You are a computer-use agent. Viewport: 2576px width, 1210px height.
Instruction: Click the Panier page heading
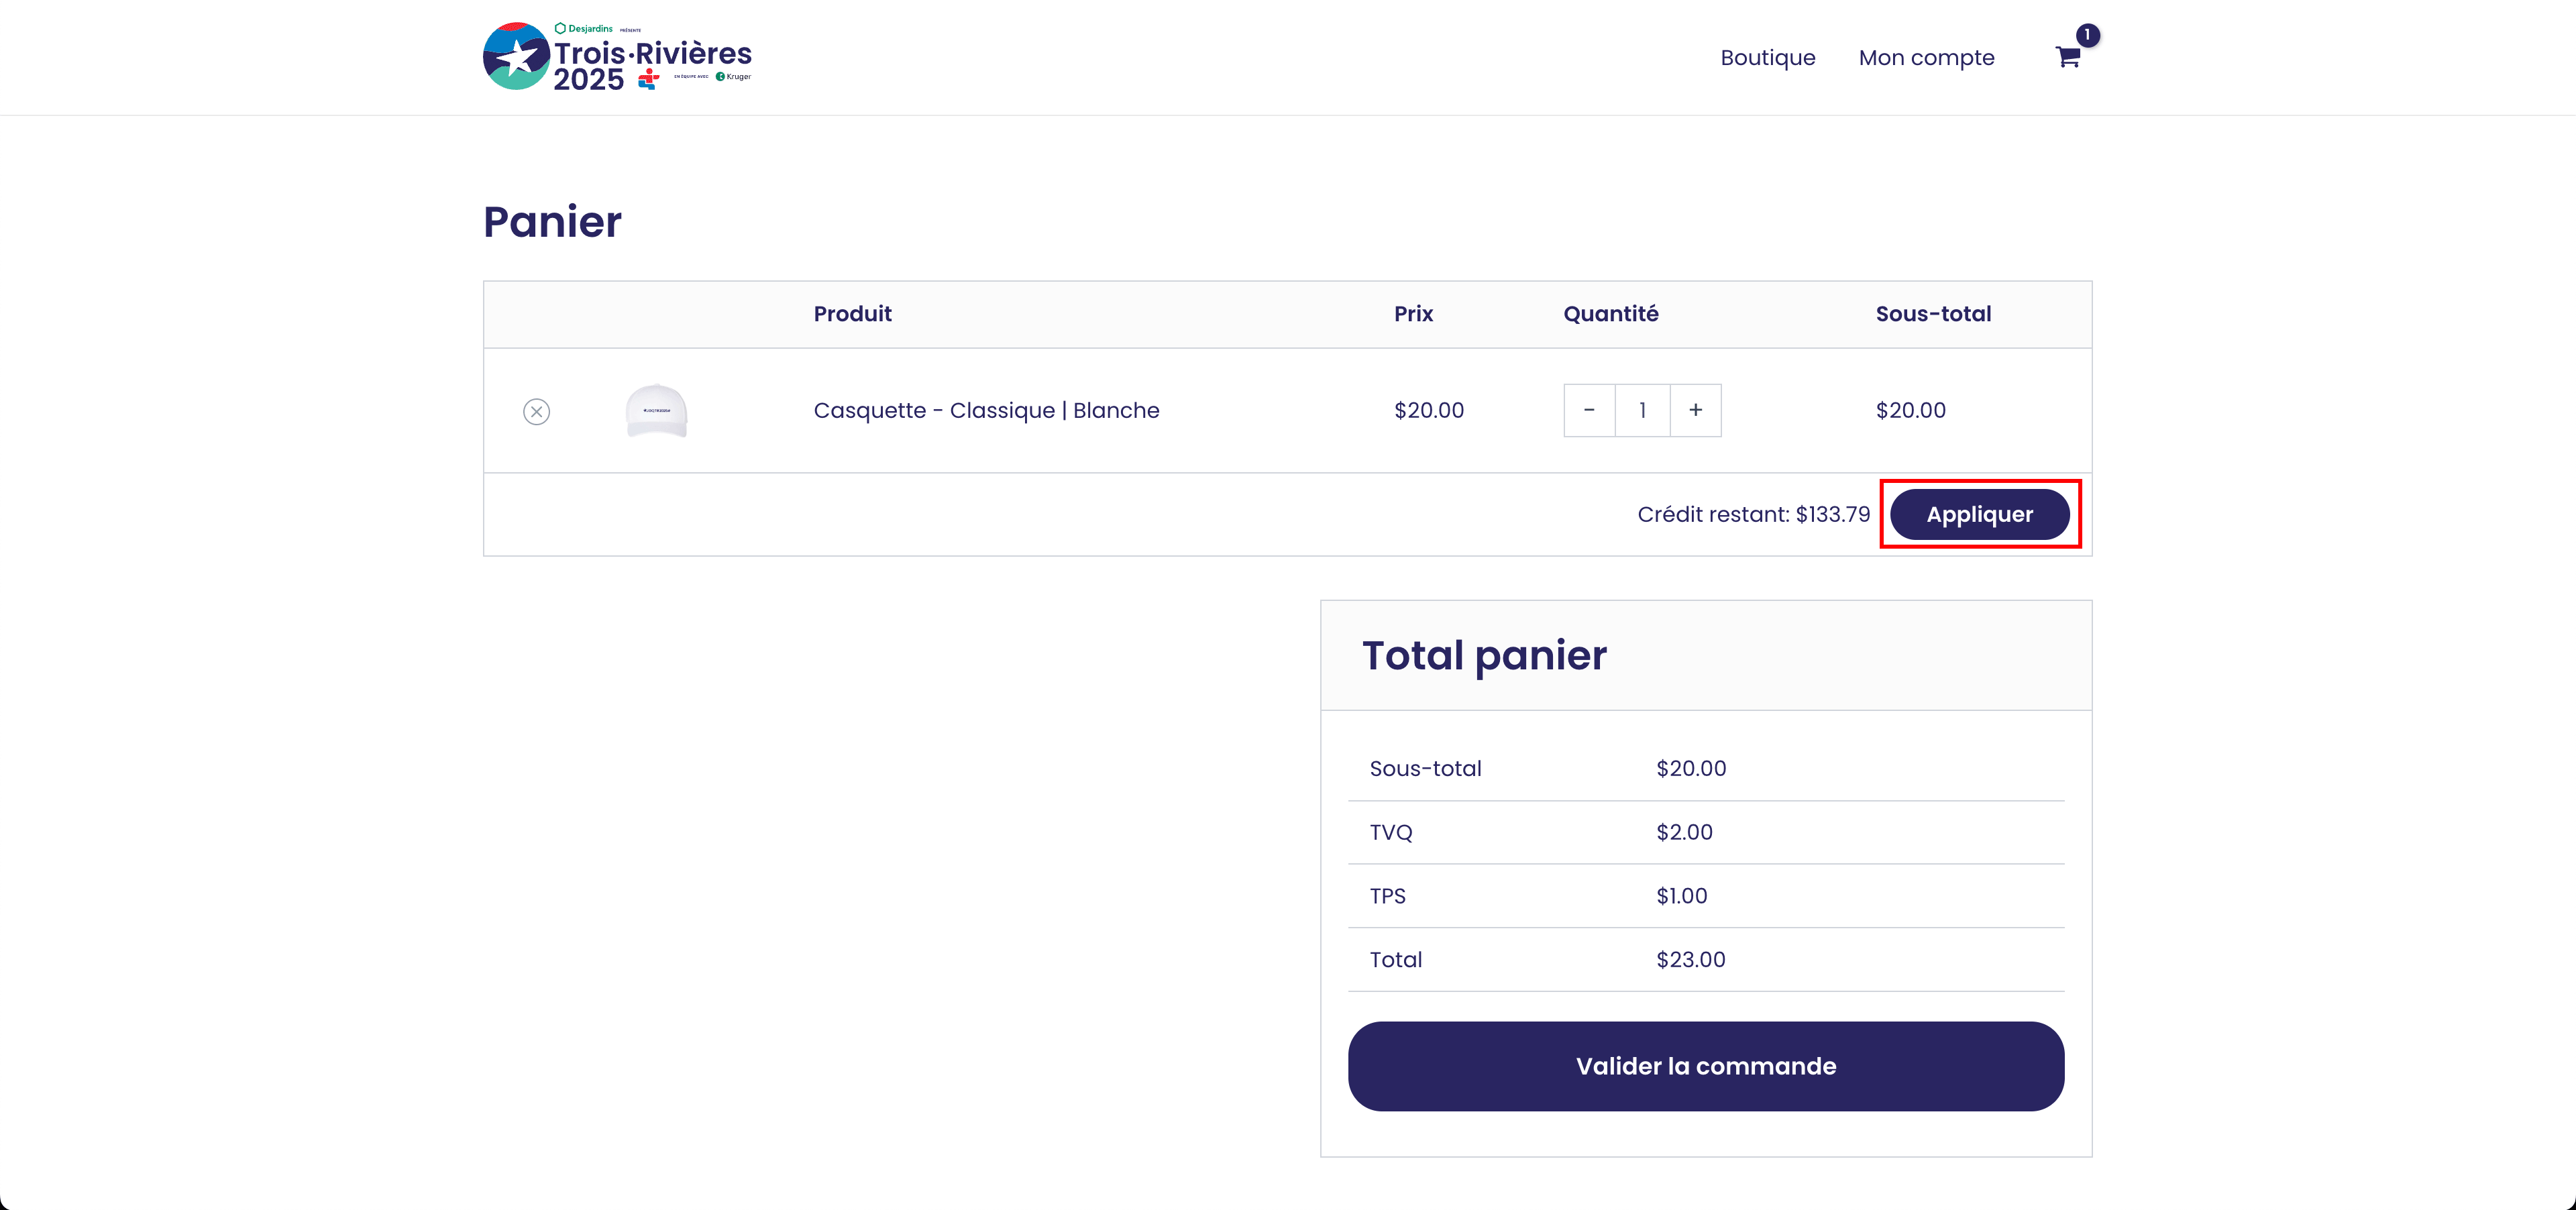pyautogui.click(x=552, y=222)
